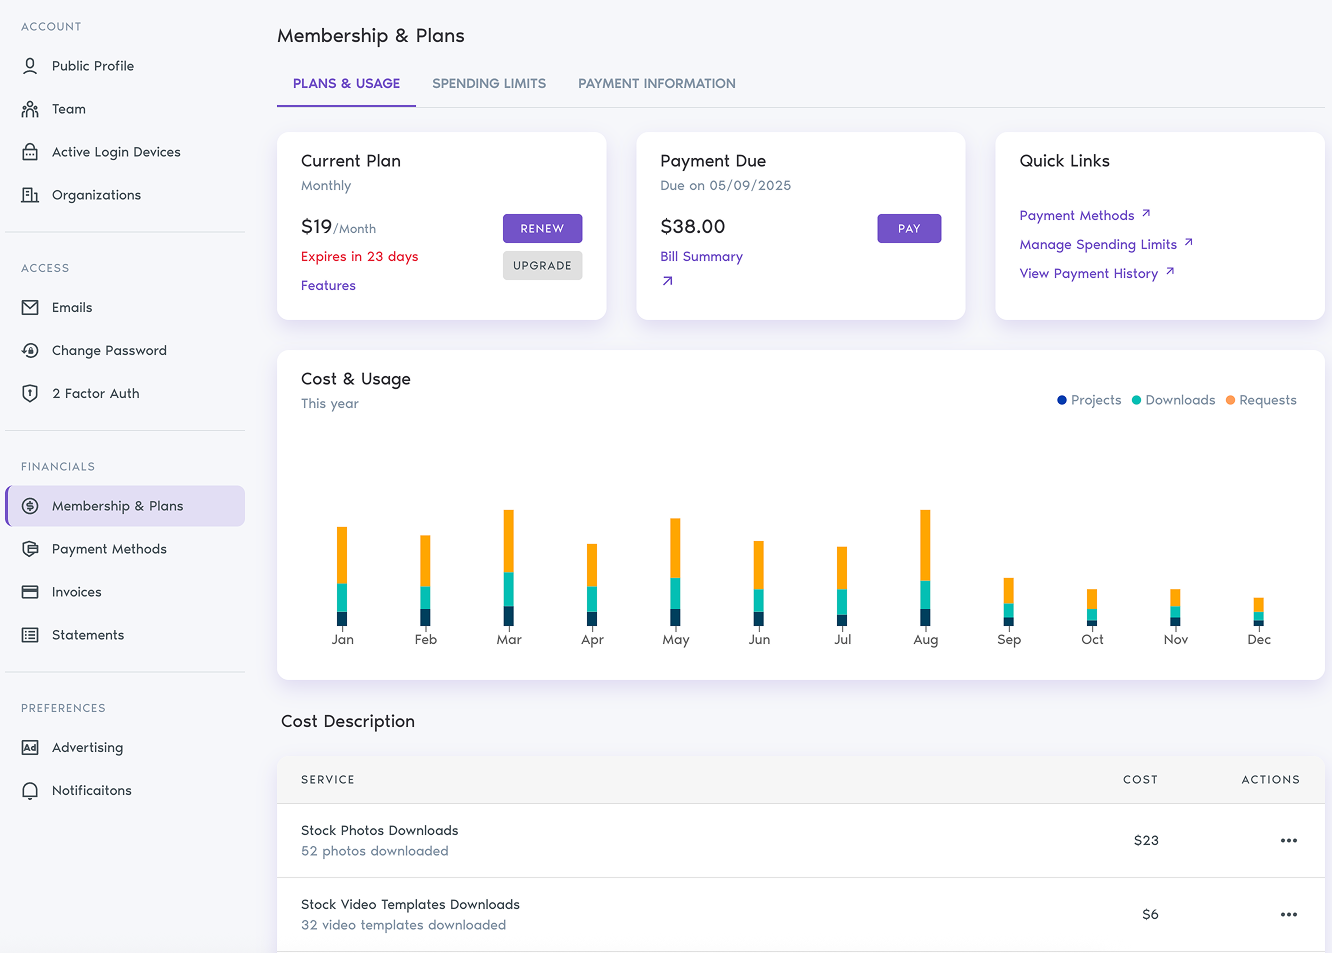Open the Payment Methods card icon
The image size is (1332, 953).
click(x=30, y=548)
